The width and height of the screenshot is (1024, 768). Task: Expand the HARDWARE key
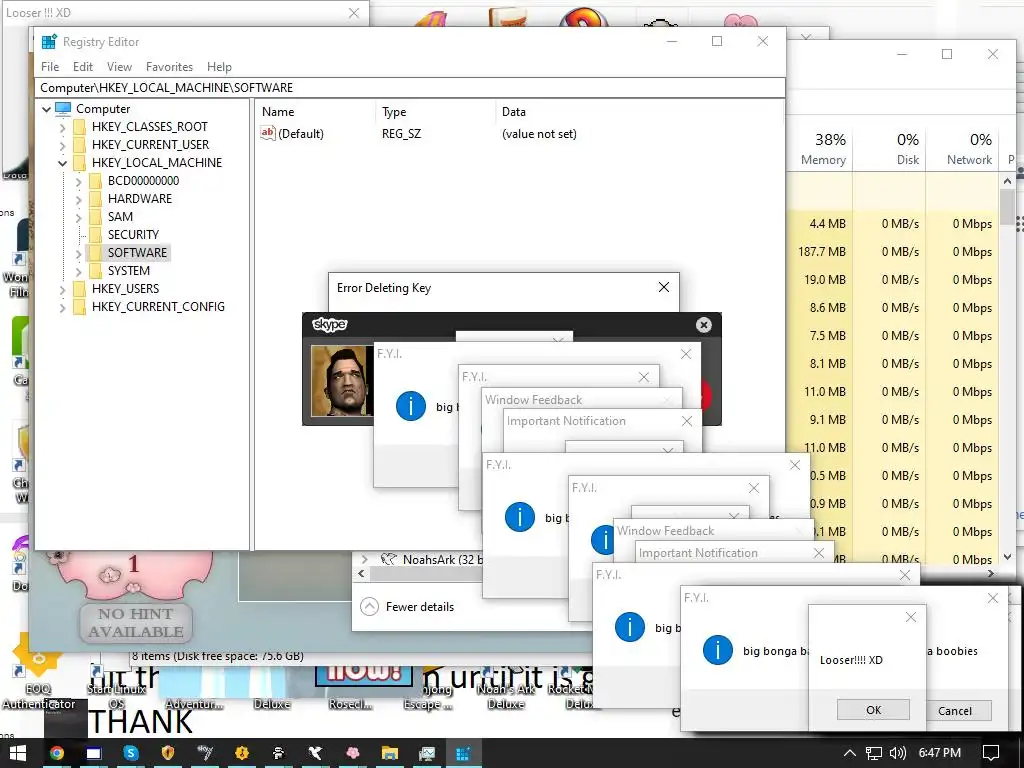click(x=78, y=199)
